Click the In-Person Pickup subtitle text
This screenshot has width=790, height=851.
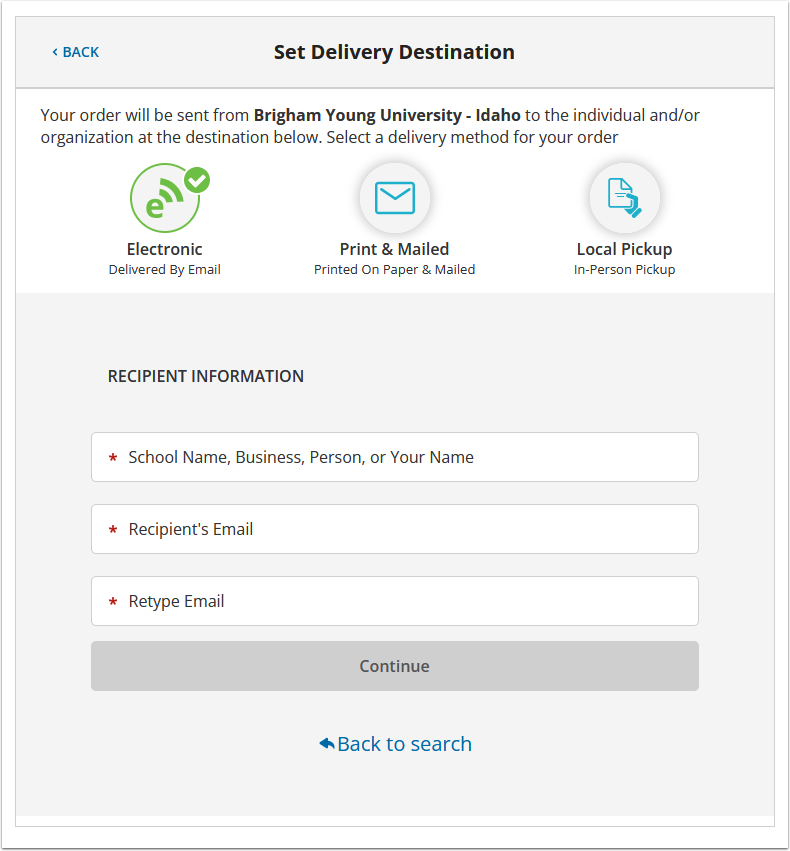pyautogui.click(x=625, y=270)
